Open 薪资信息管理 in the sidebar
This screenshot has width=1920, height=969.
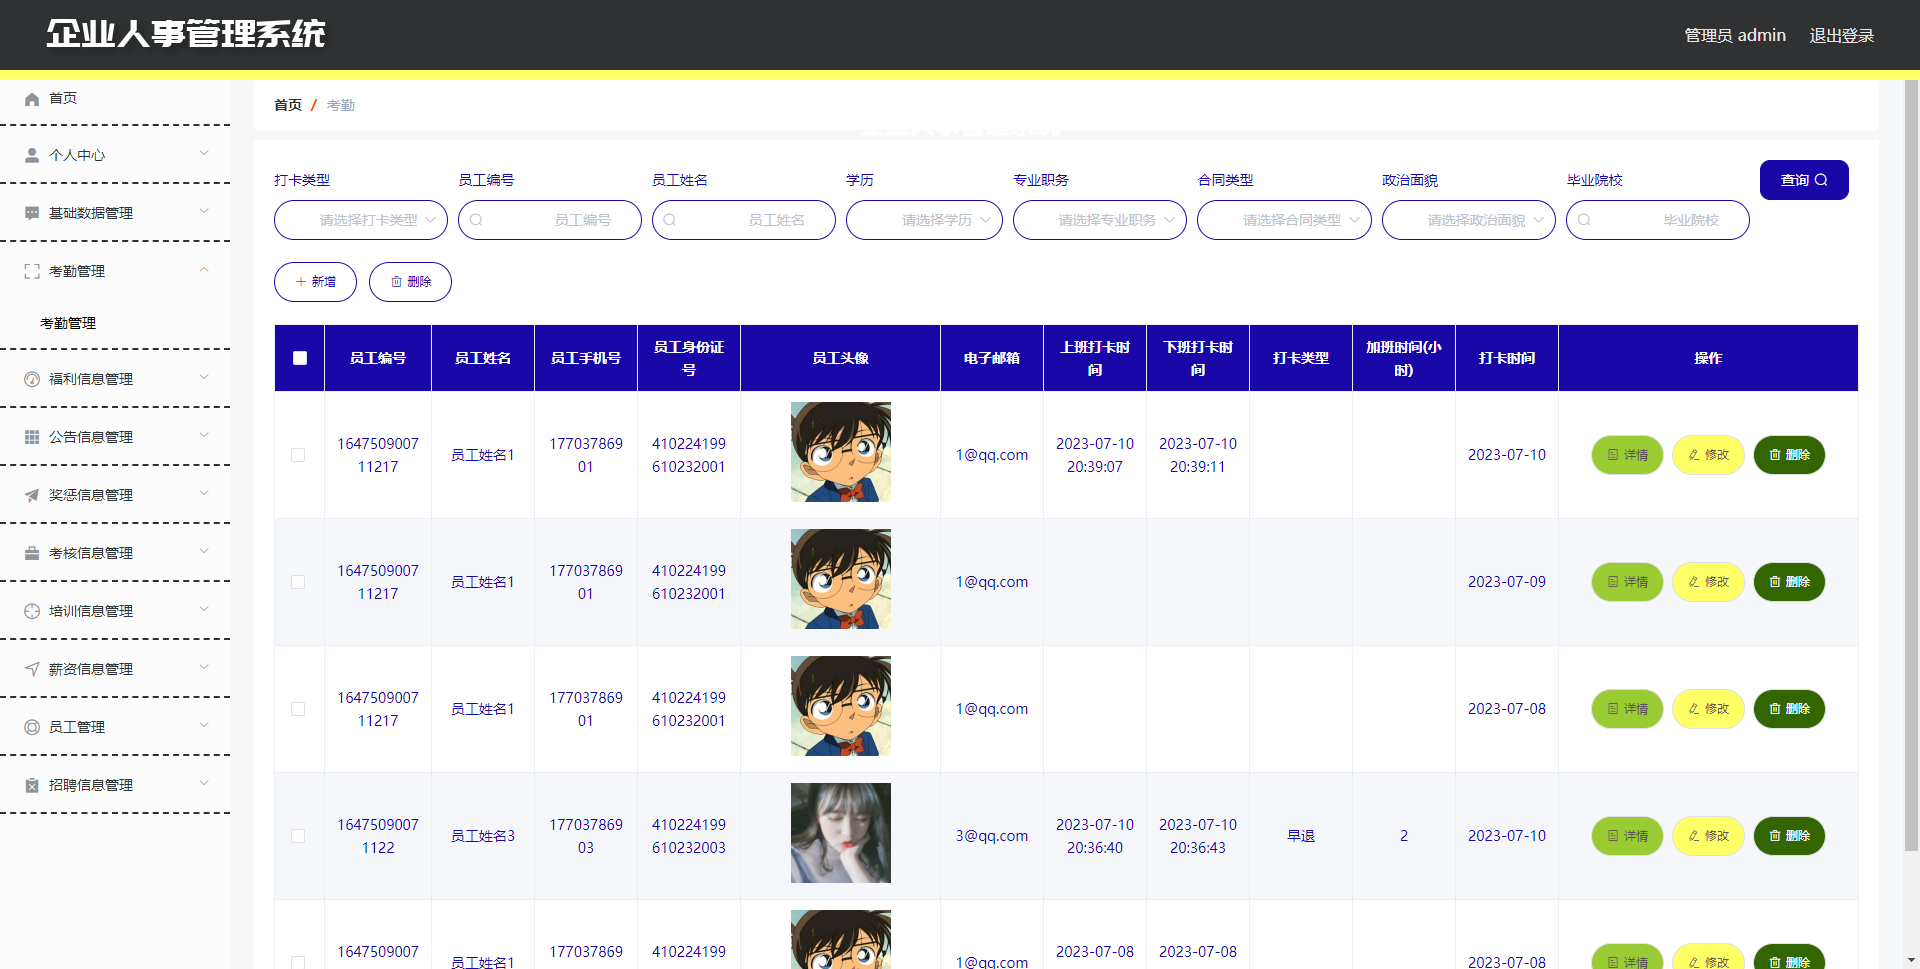[x=115, y=669]
